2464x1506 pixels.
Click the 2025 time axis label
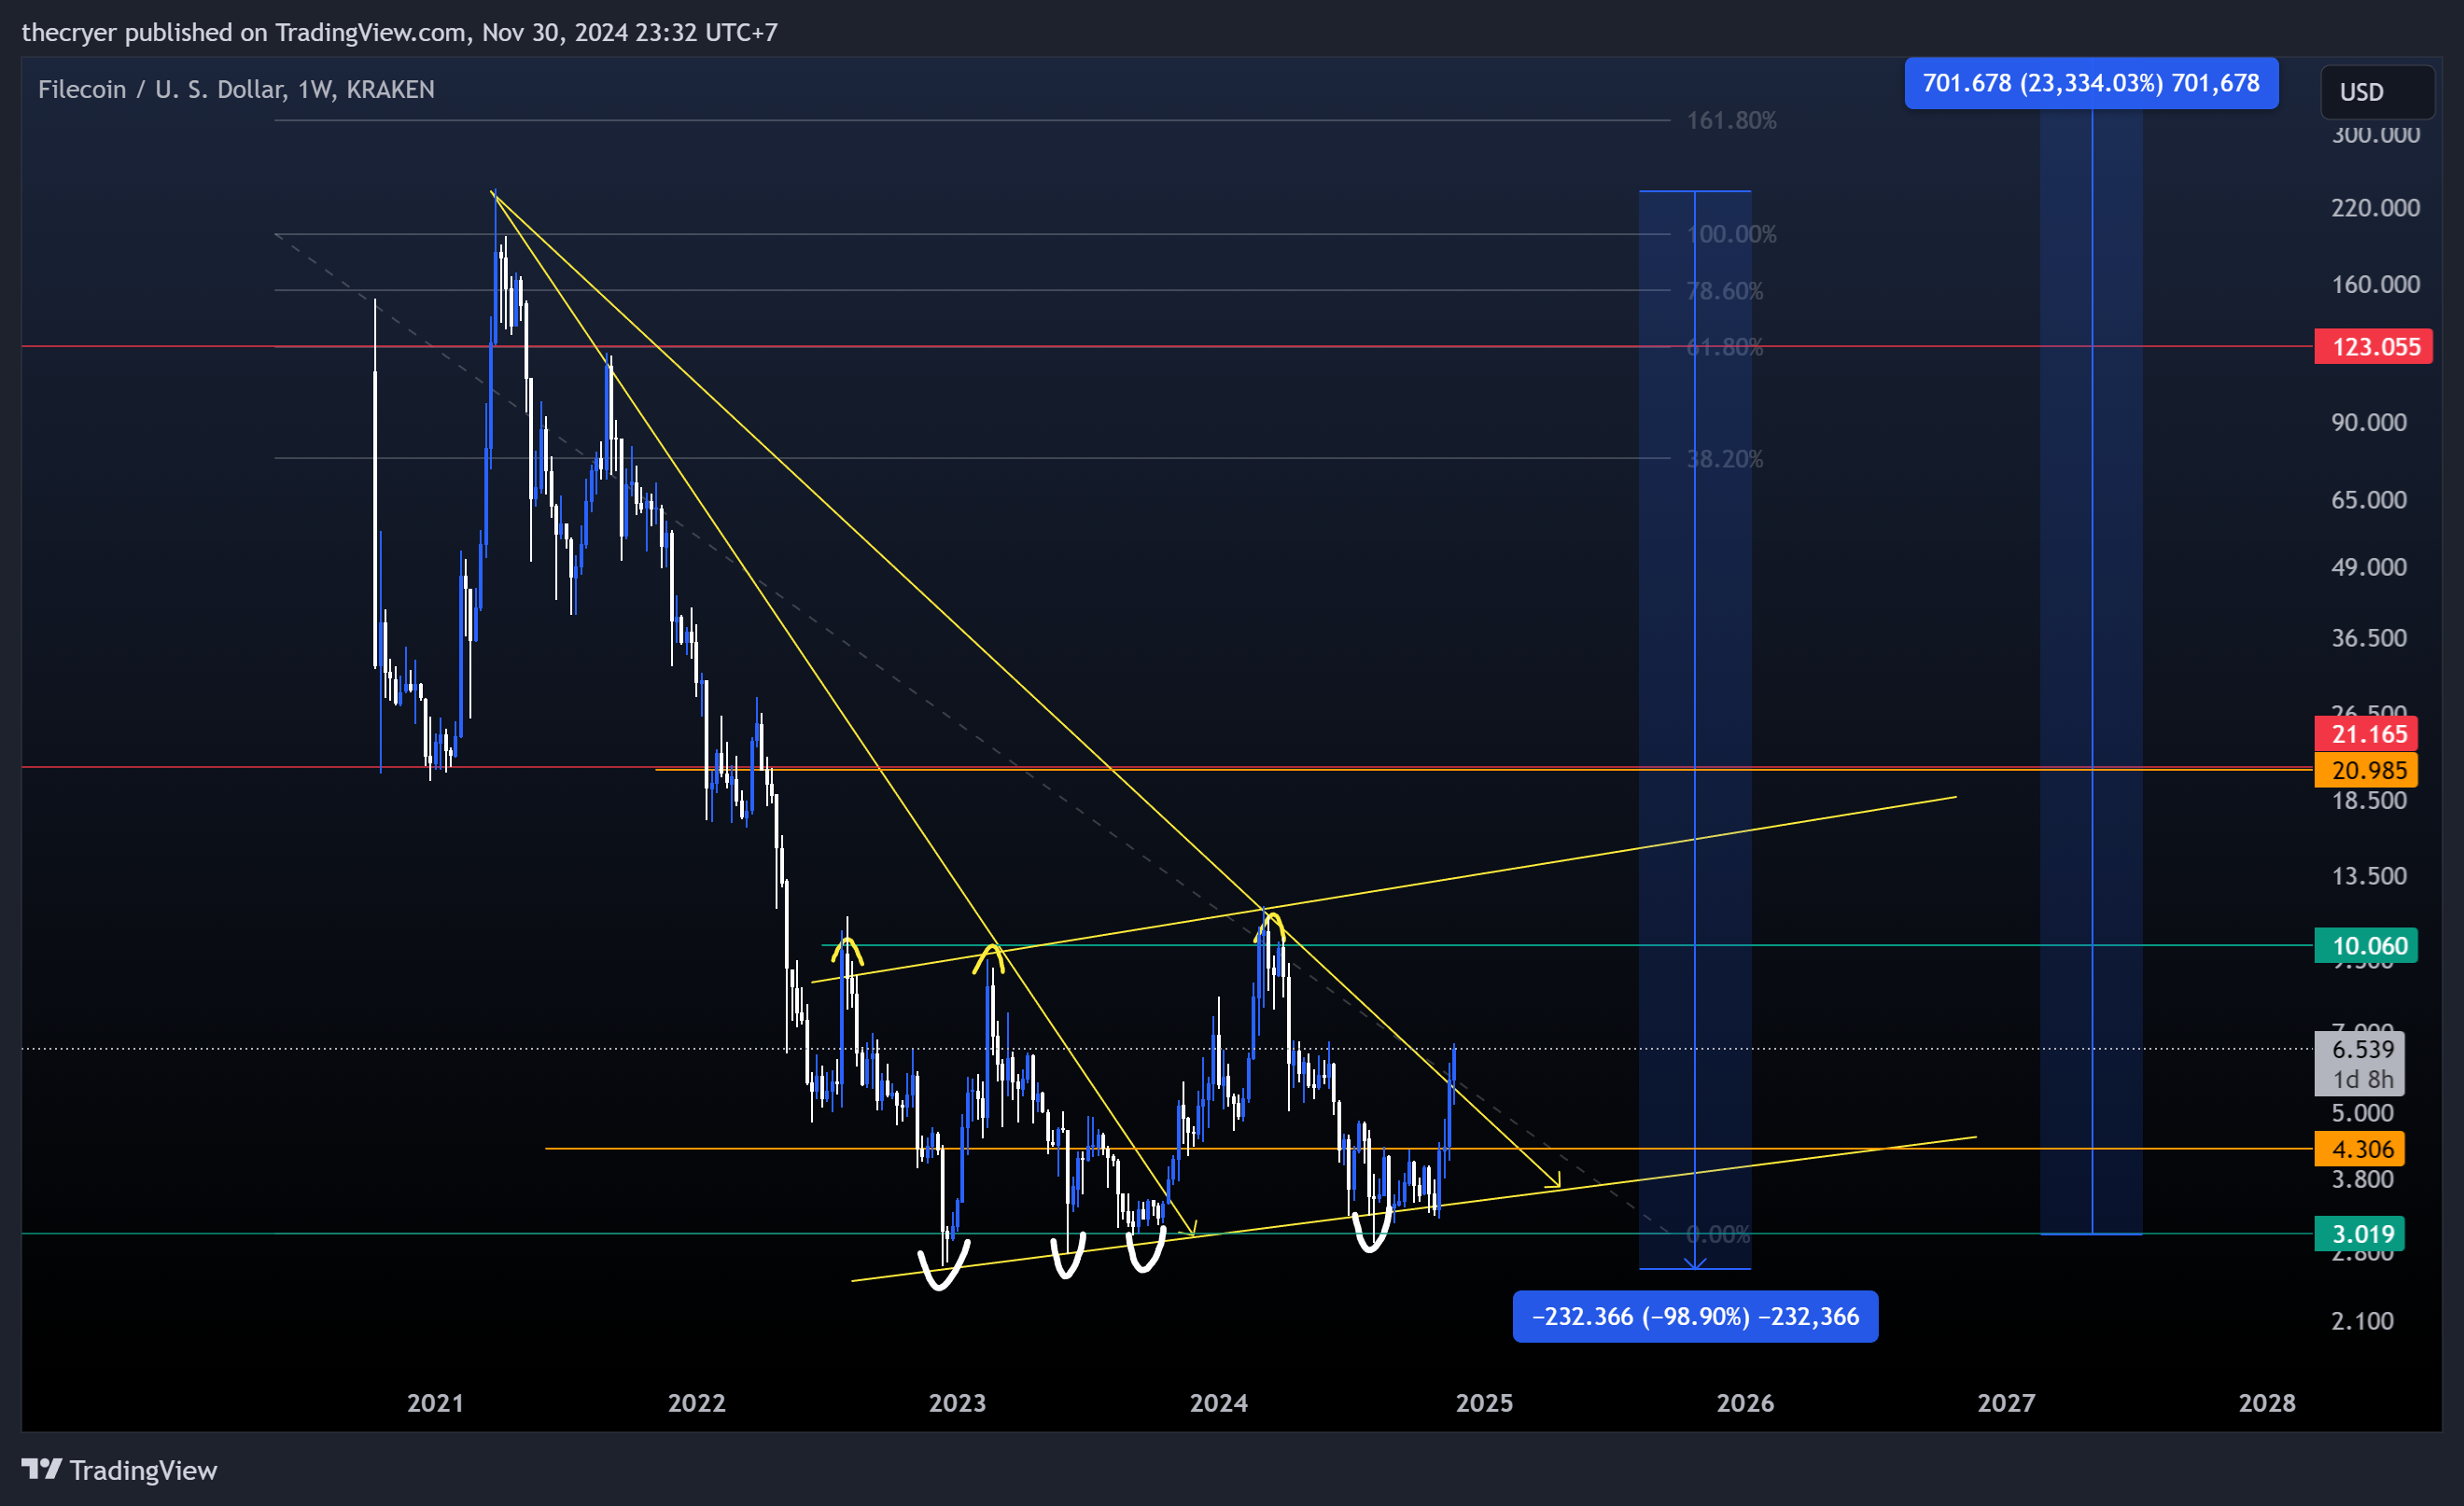tap(1484, 1403)
